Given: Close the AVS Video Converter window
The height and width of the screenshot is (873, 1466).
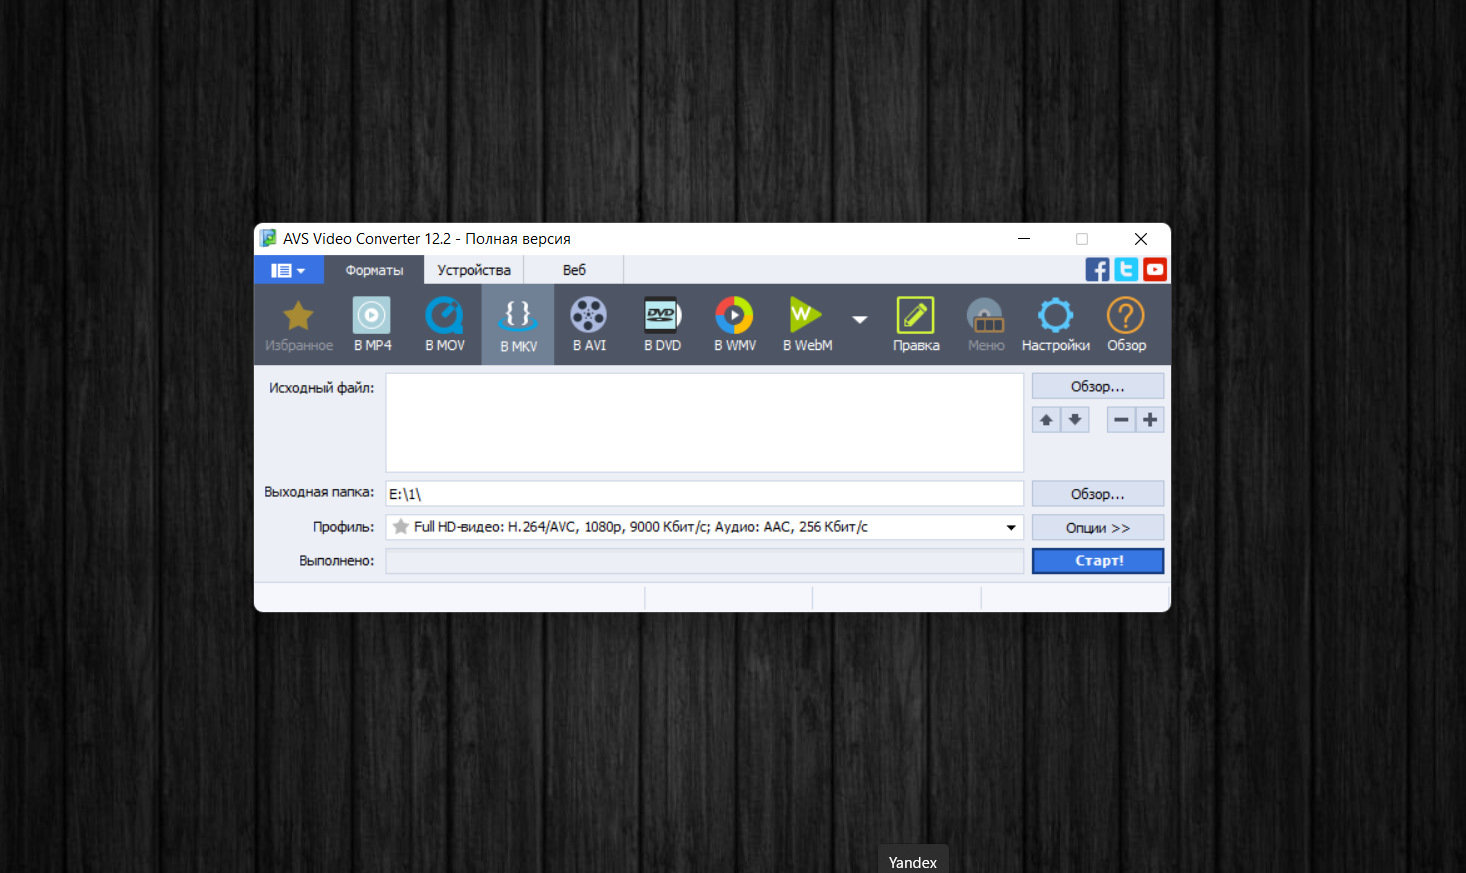Looking at the screenshot, I should (1141, 239).
